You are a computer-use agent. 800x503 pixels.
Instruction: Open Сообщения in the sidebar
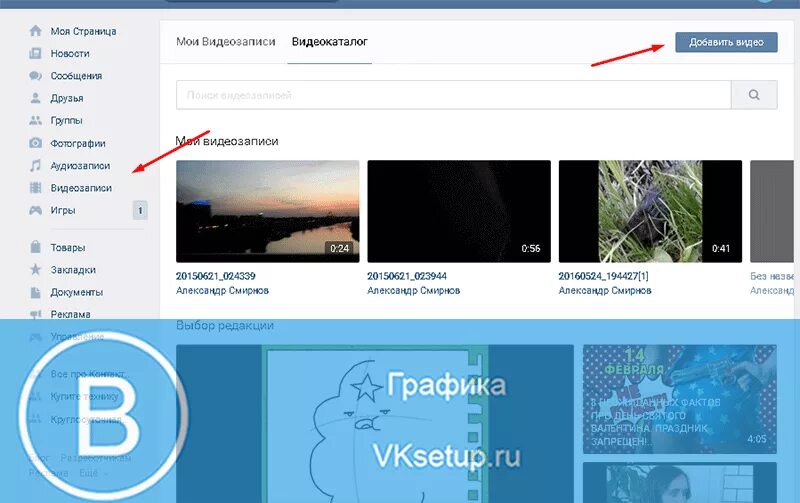point(76,76)
